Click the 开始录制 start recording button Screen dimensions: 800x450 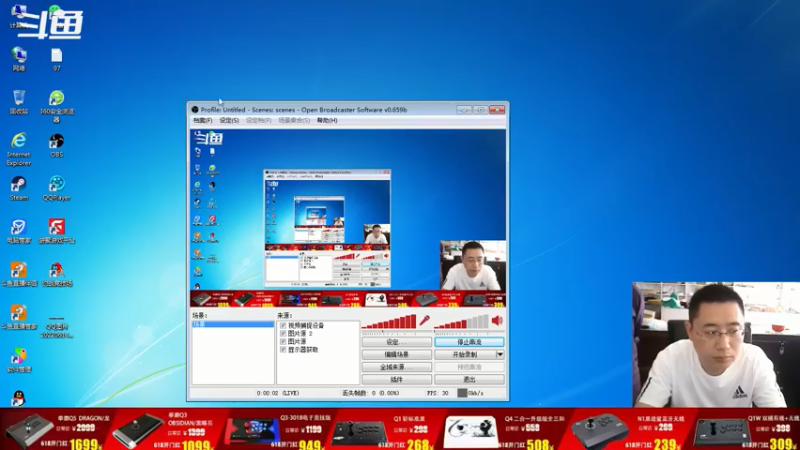tap(465, 354)
